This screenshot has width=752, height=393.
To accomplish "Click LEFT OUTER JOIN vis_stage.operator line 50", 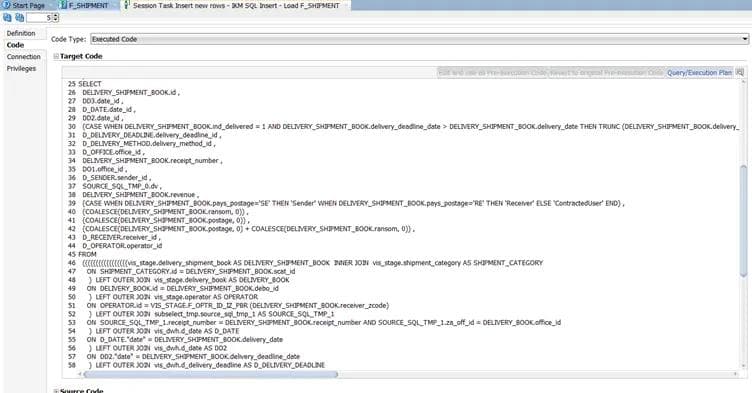I will [x=173, y=297].
